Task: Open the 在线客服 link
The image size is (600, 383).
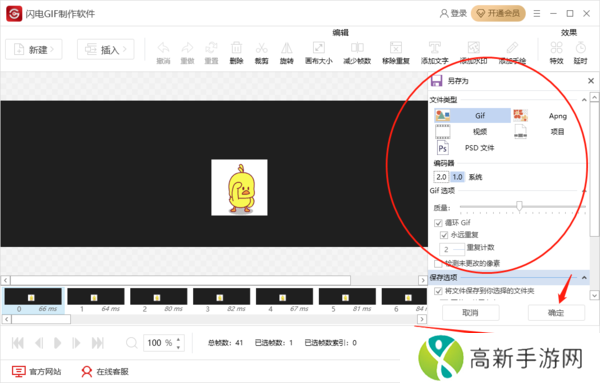Action: point(105,372)
